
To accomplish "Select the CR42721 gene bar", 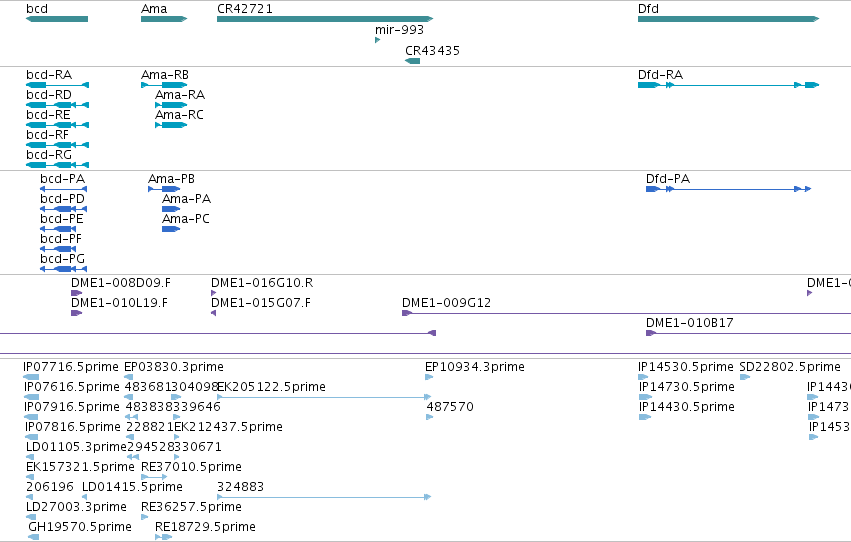I will (x=325, y=19).
